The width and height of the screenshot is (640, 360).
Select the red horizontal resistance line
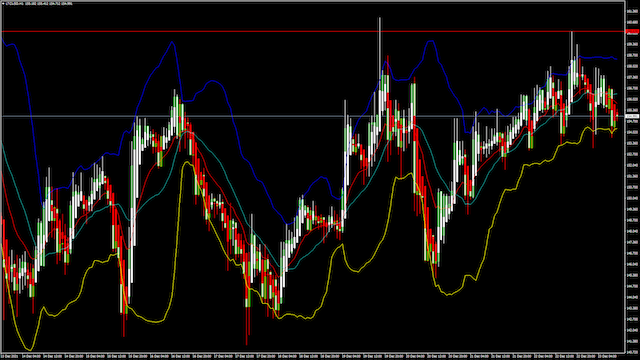point(313,31)
